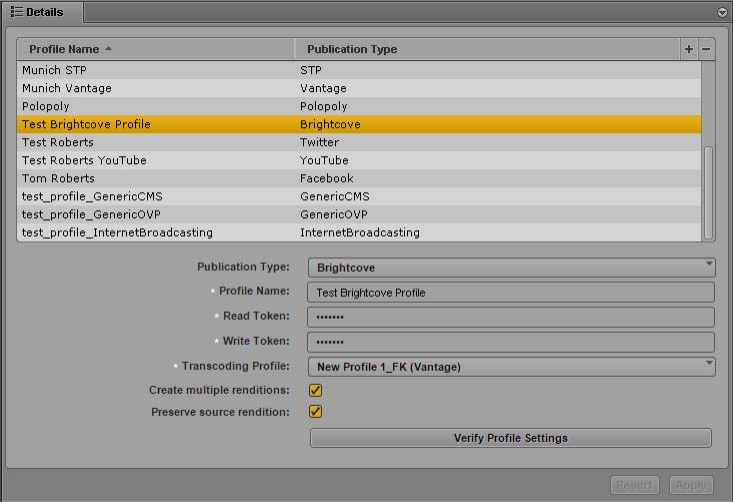The image size is (733, 502).
Task: Open the Details panel menu arrow
Action: click(722, 12)
